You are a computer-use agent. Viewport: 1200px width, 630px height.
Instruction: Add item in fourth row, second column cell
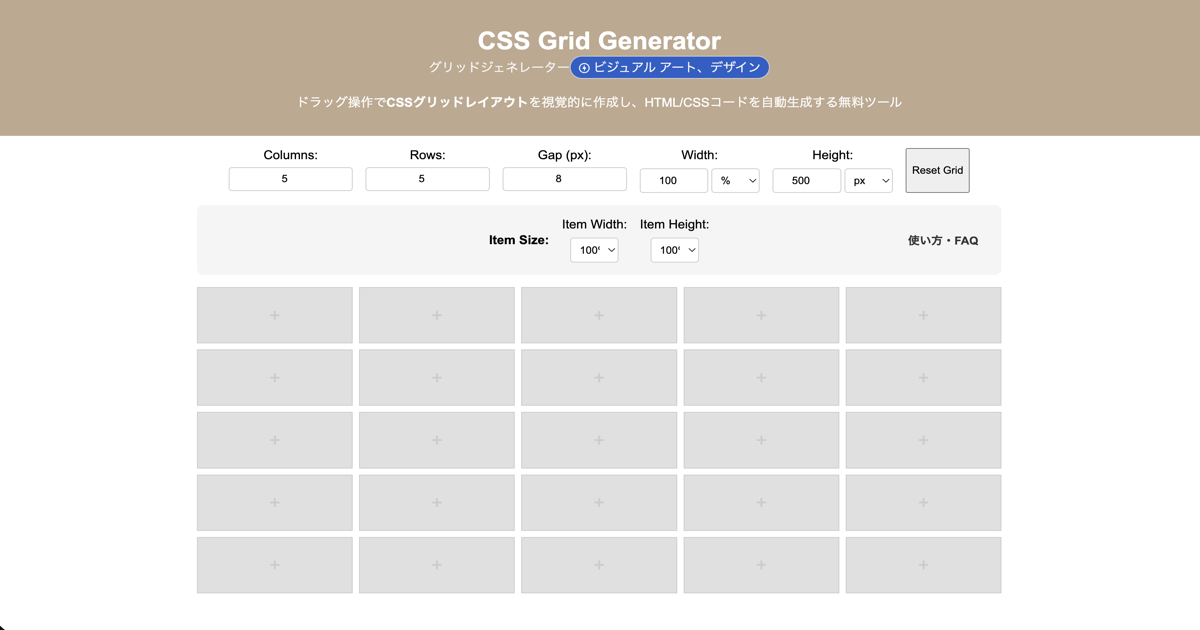[x=437, y=503]
